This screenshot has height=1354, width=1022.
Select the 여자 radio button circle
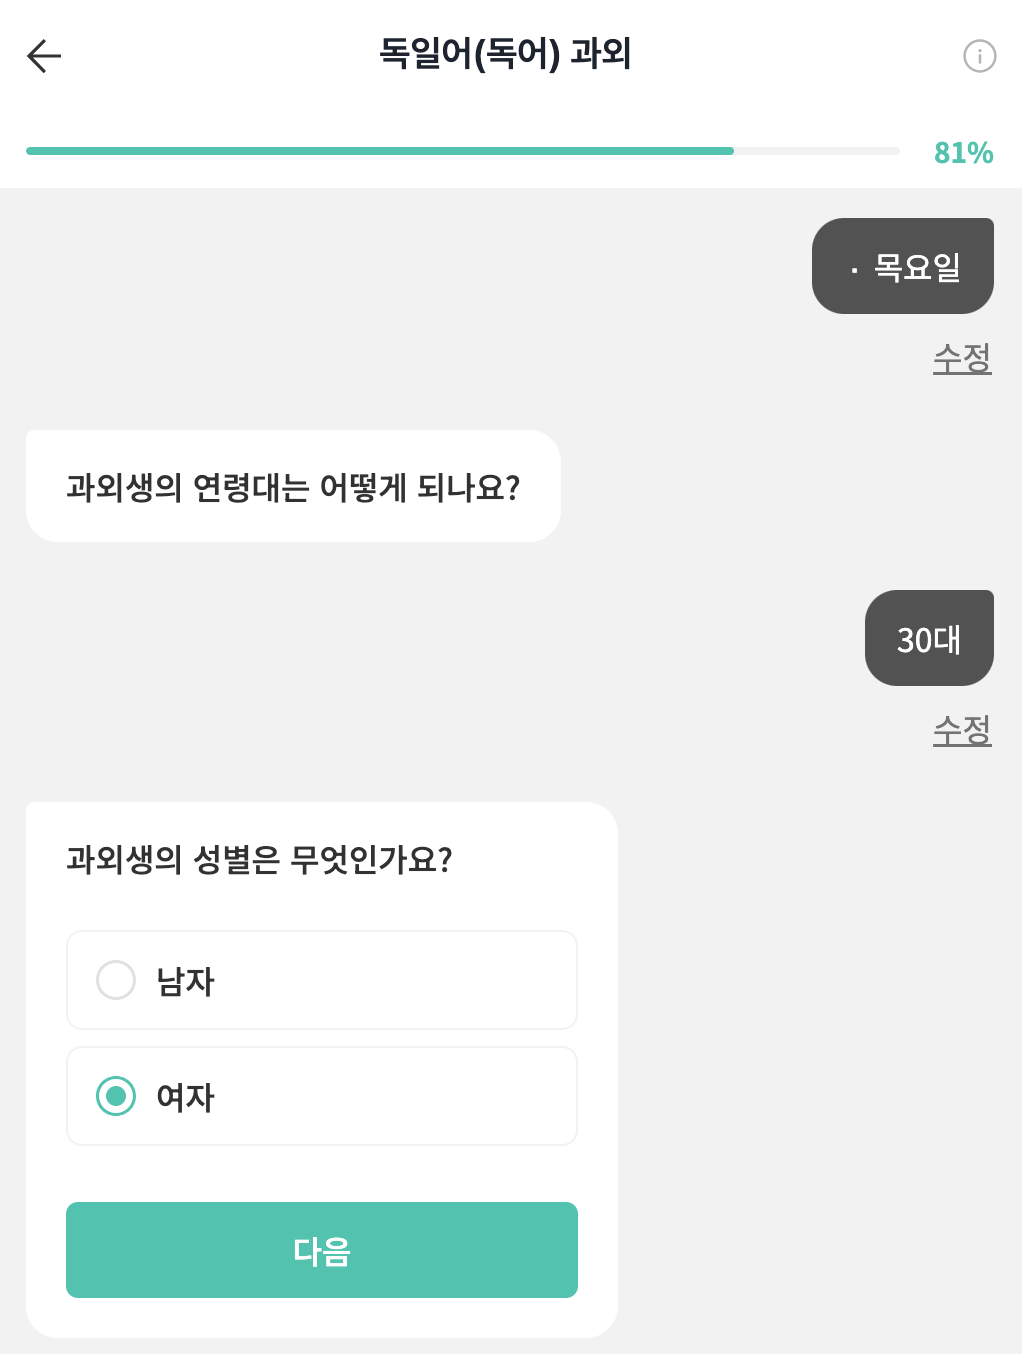tap(116, 1096)
